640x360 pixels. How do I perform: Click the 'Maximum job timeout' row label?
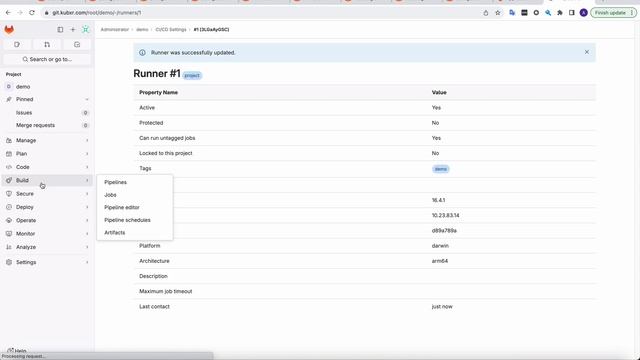(165, 291)
